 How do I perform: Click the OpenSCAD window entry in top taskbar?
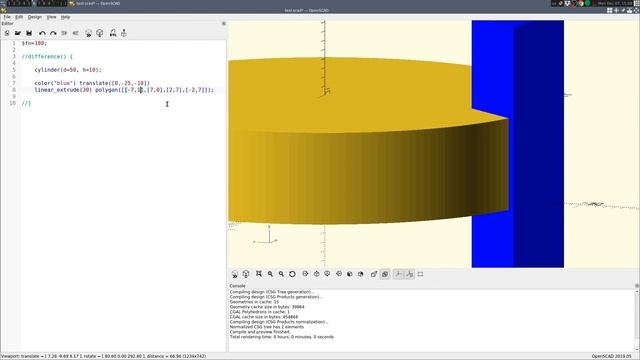(95, 3)
